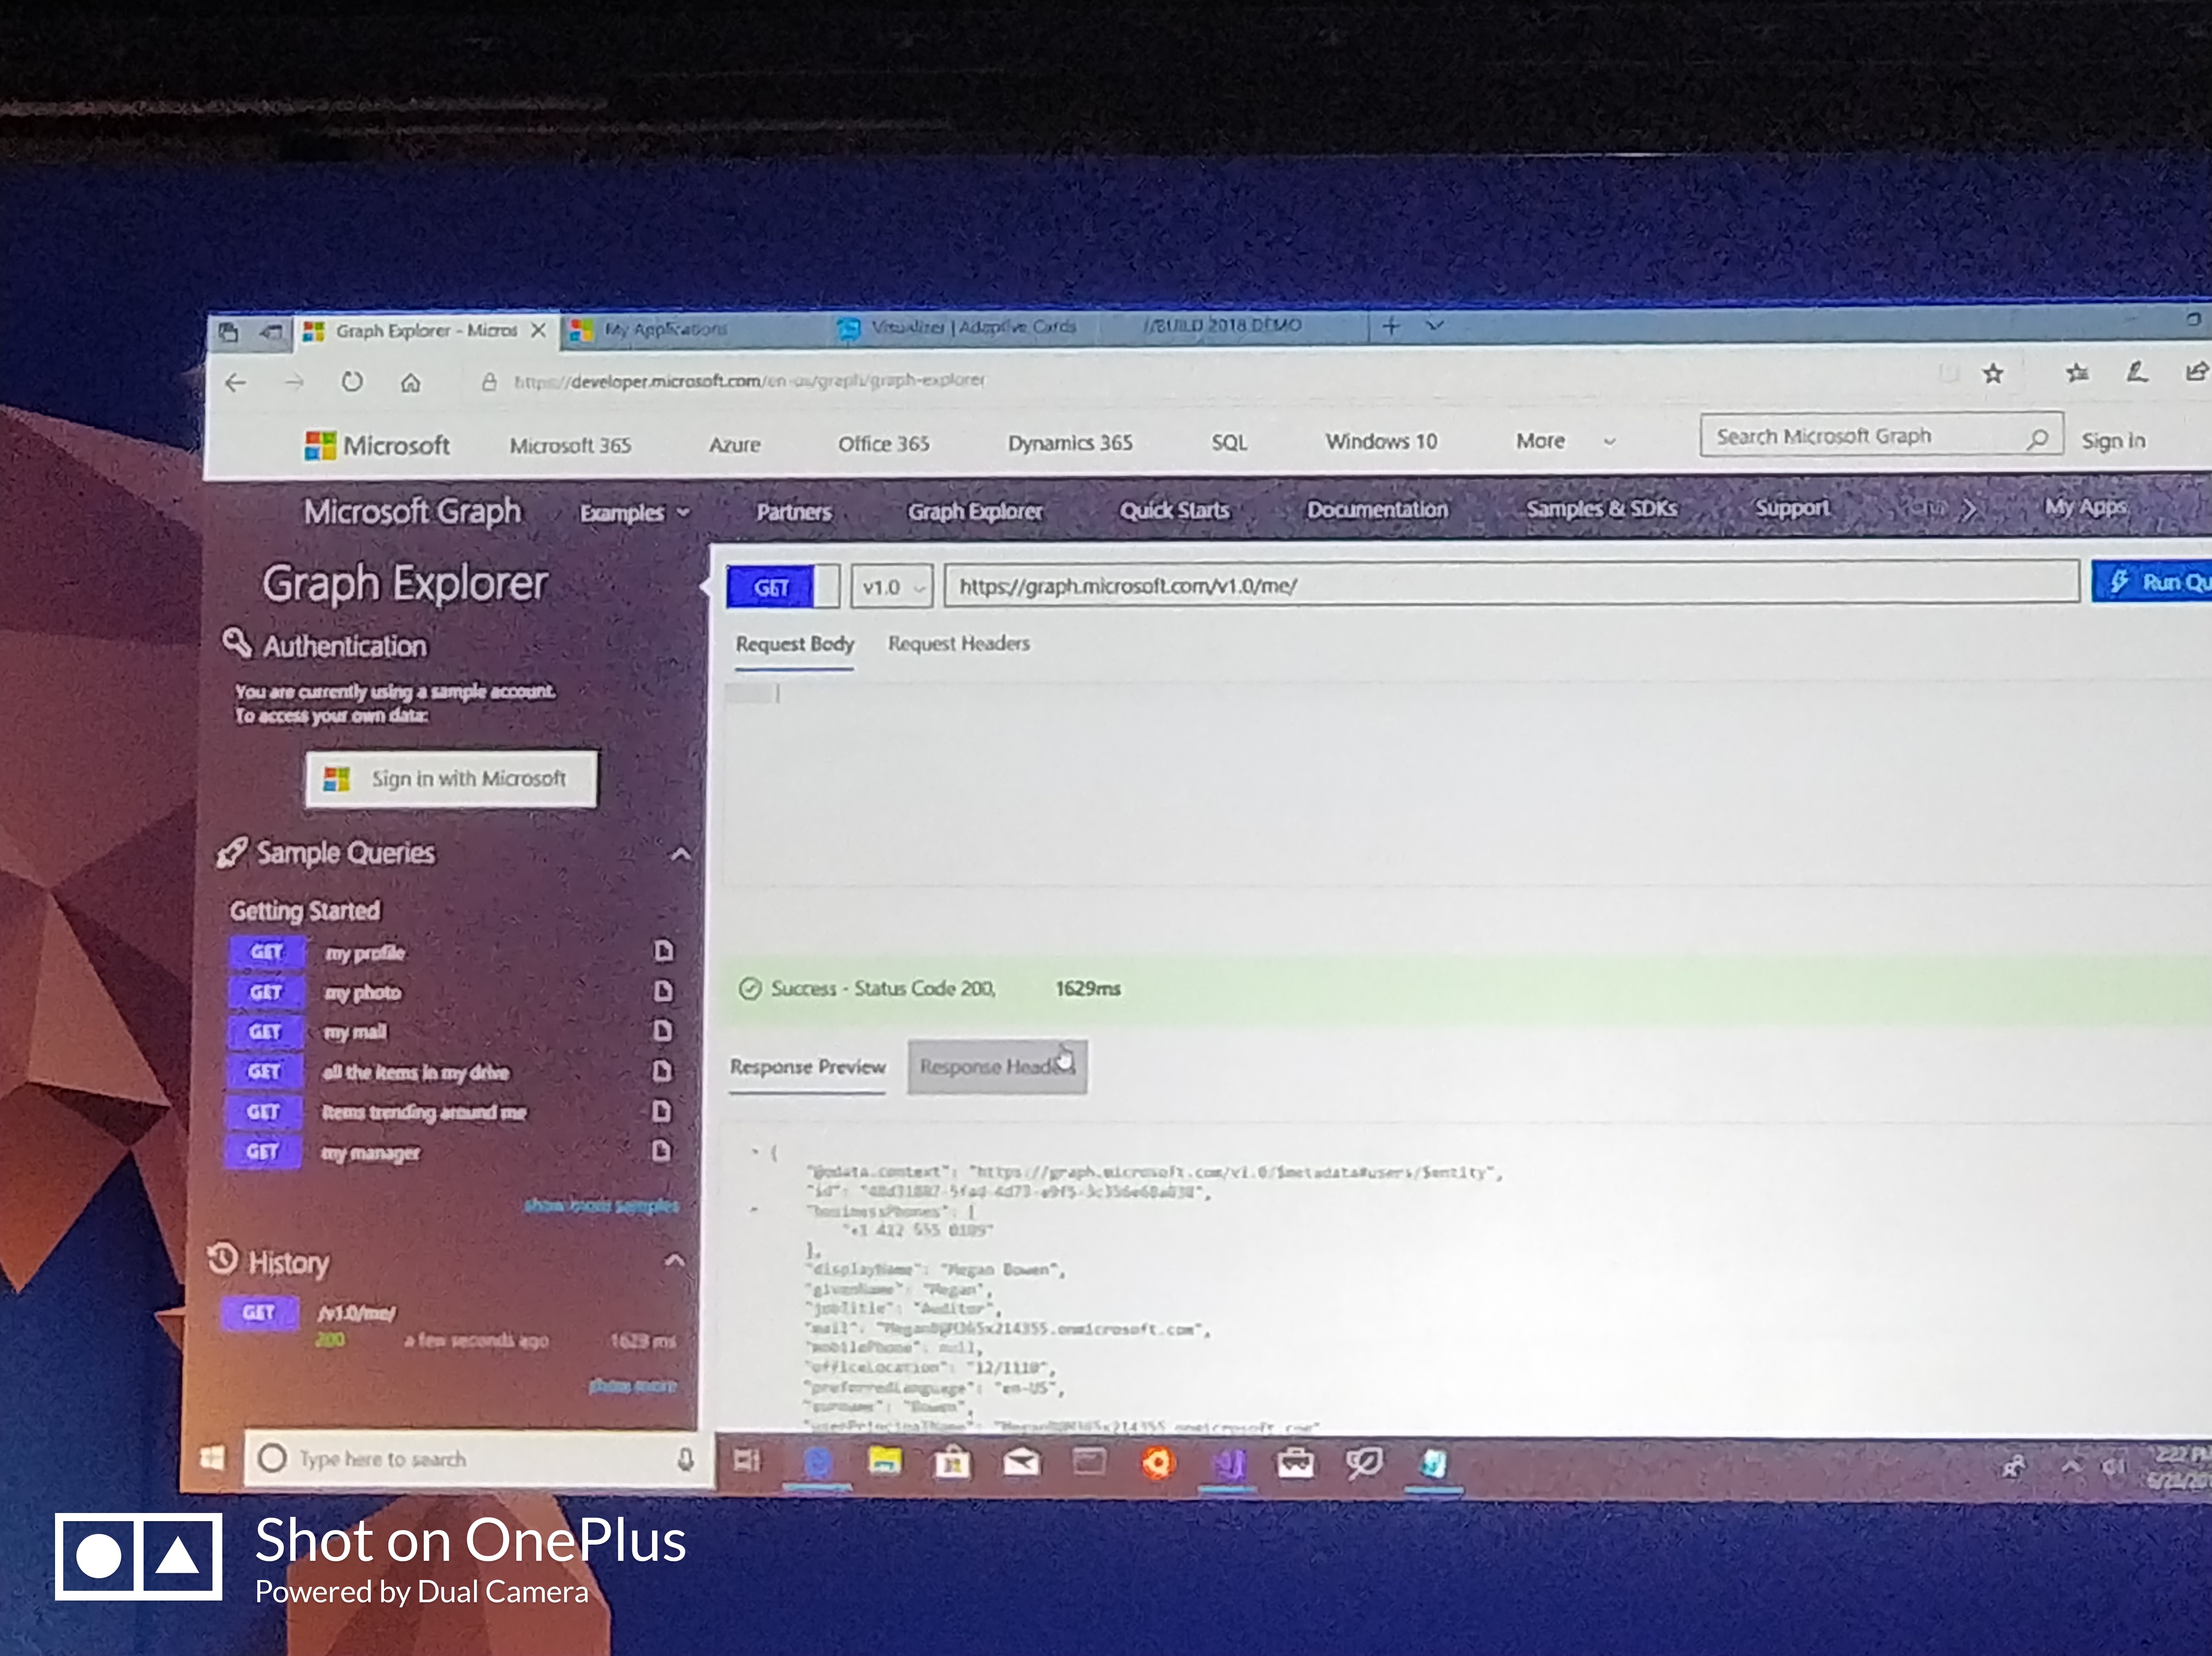2212x1656 pixels.
Task: Switch to the Request Headers tab
Action: 958,644
